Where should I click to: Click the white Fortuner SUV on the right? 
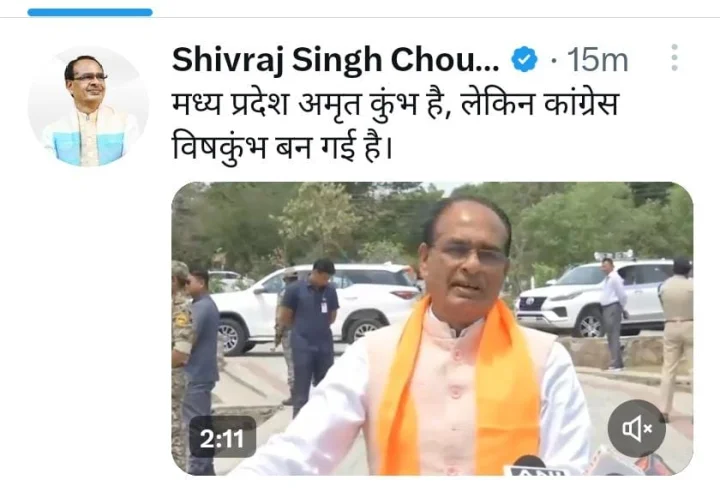590,297
